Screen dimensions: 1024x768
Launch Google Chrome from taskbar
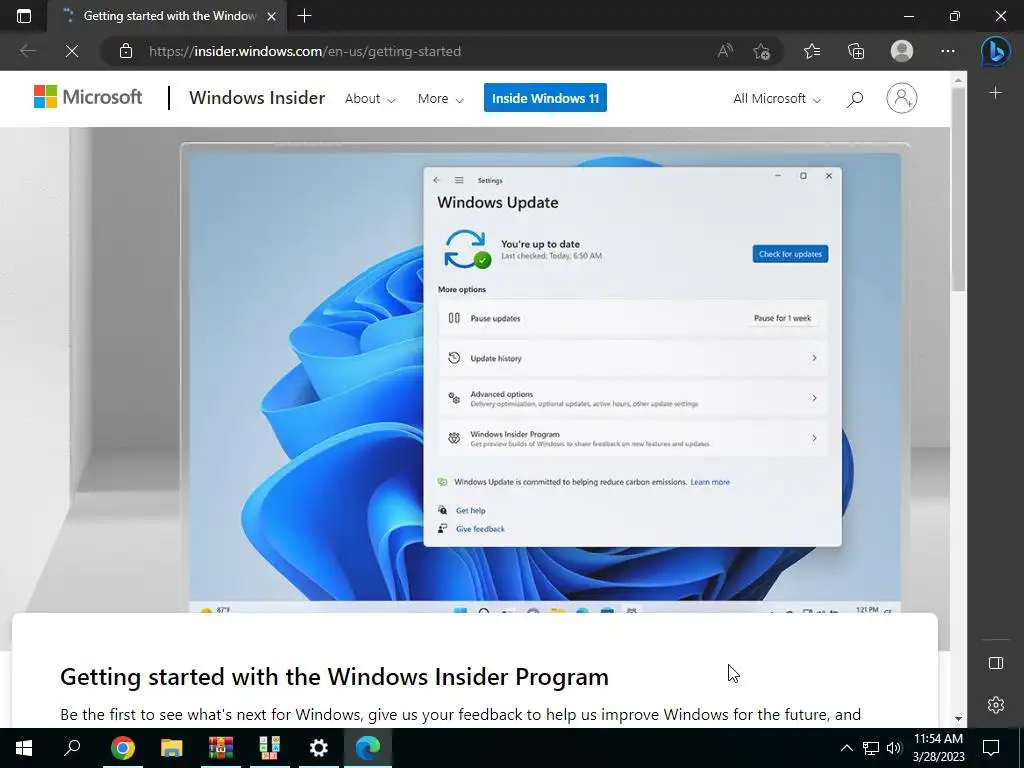[122, 748]
